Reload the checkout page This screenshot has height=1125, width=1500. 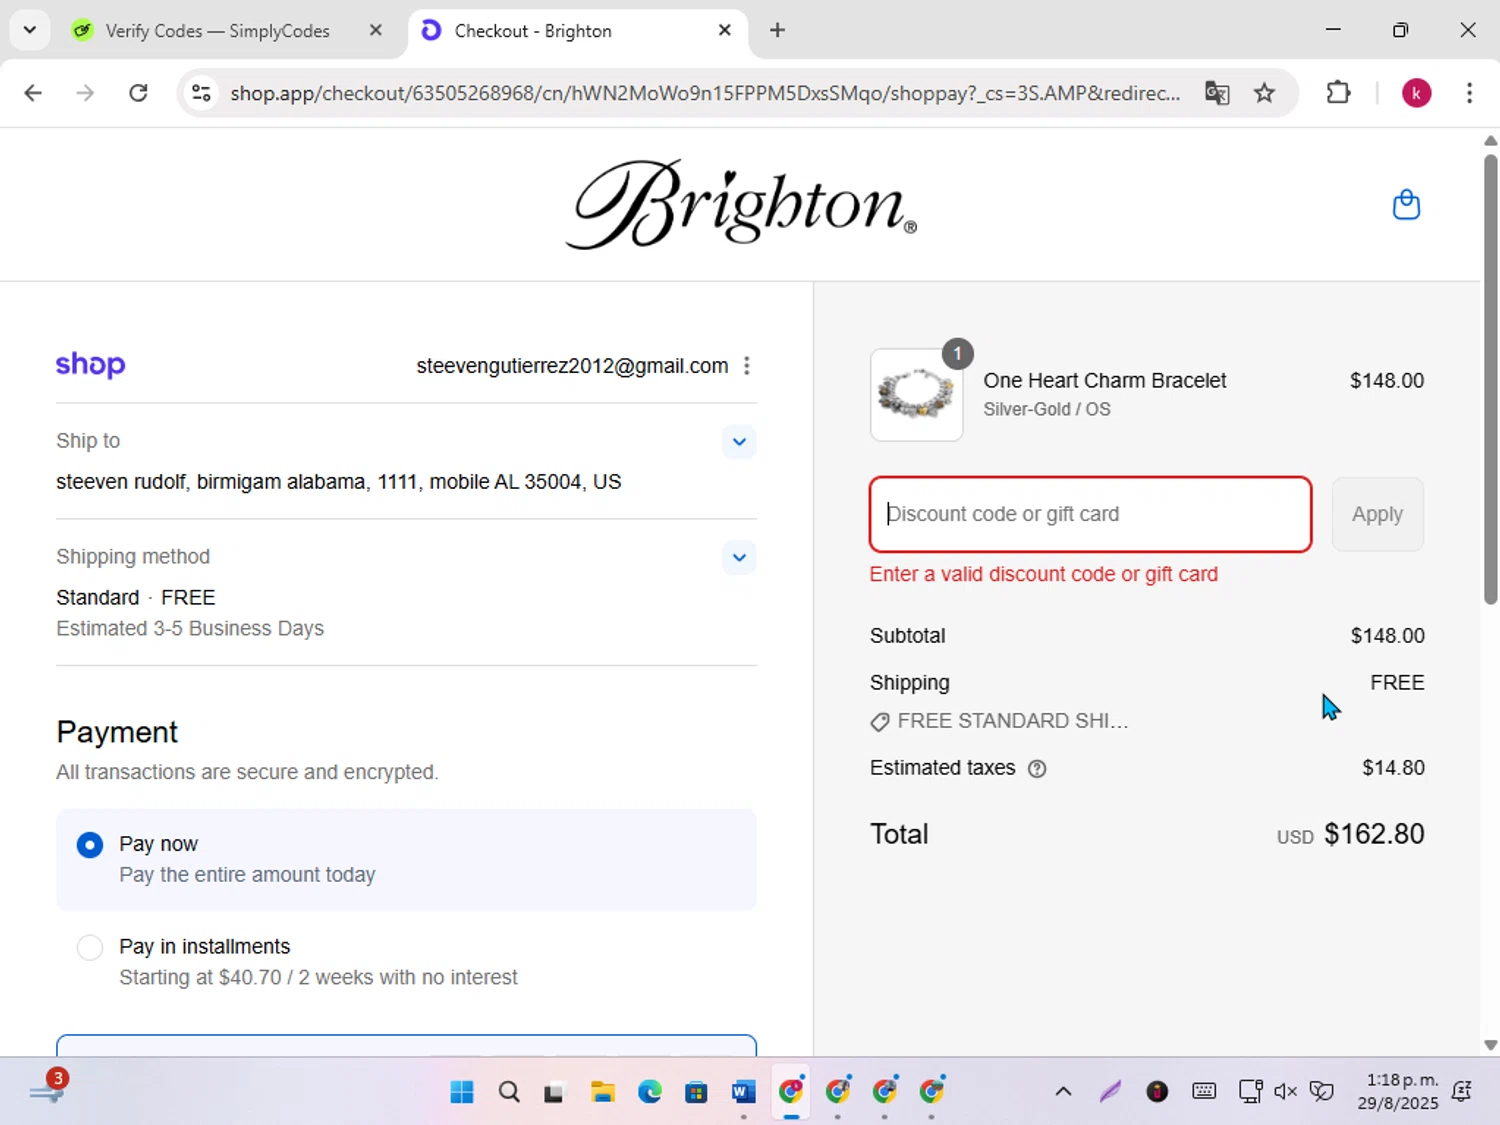138,93
